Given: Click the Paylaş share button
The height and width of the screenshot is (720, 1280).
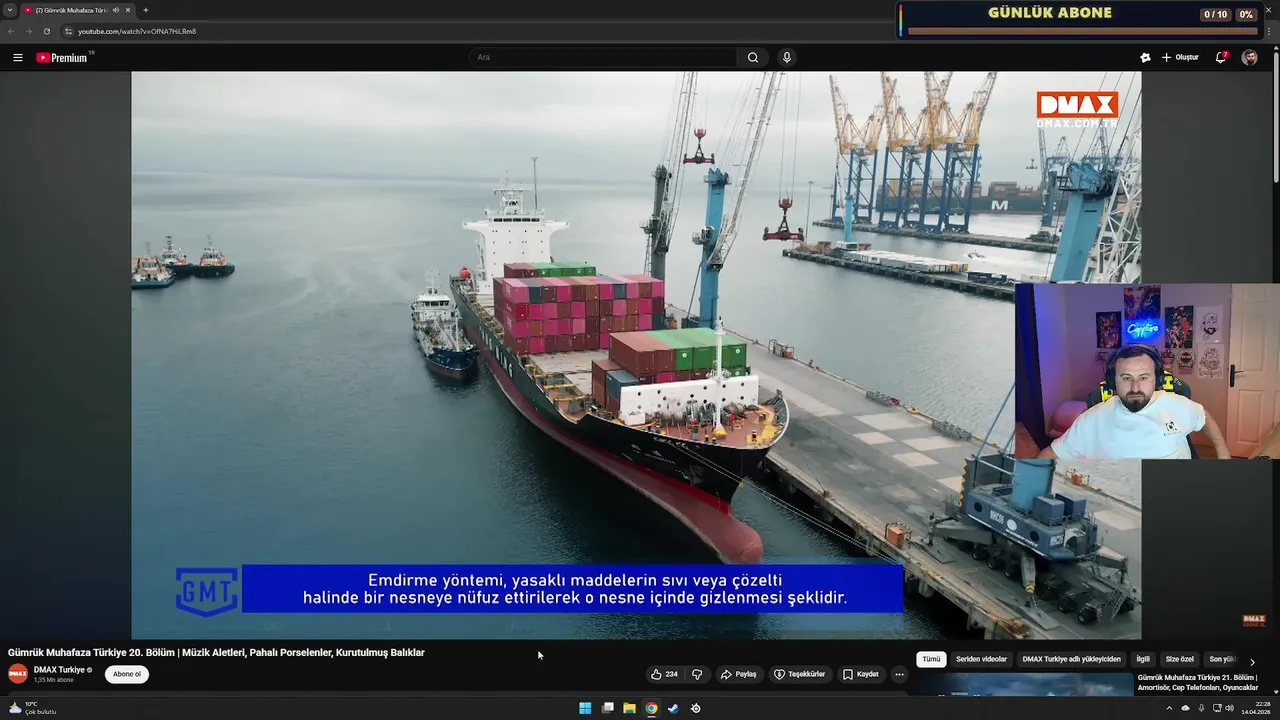Looking at the screenshot, I should click(739, 674).
